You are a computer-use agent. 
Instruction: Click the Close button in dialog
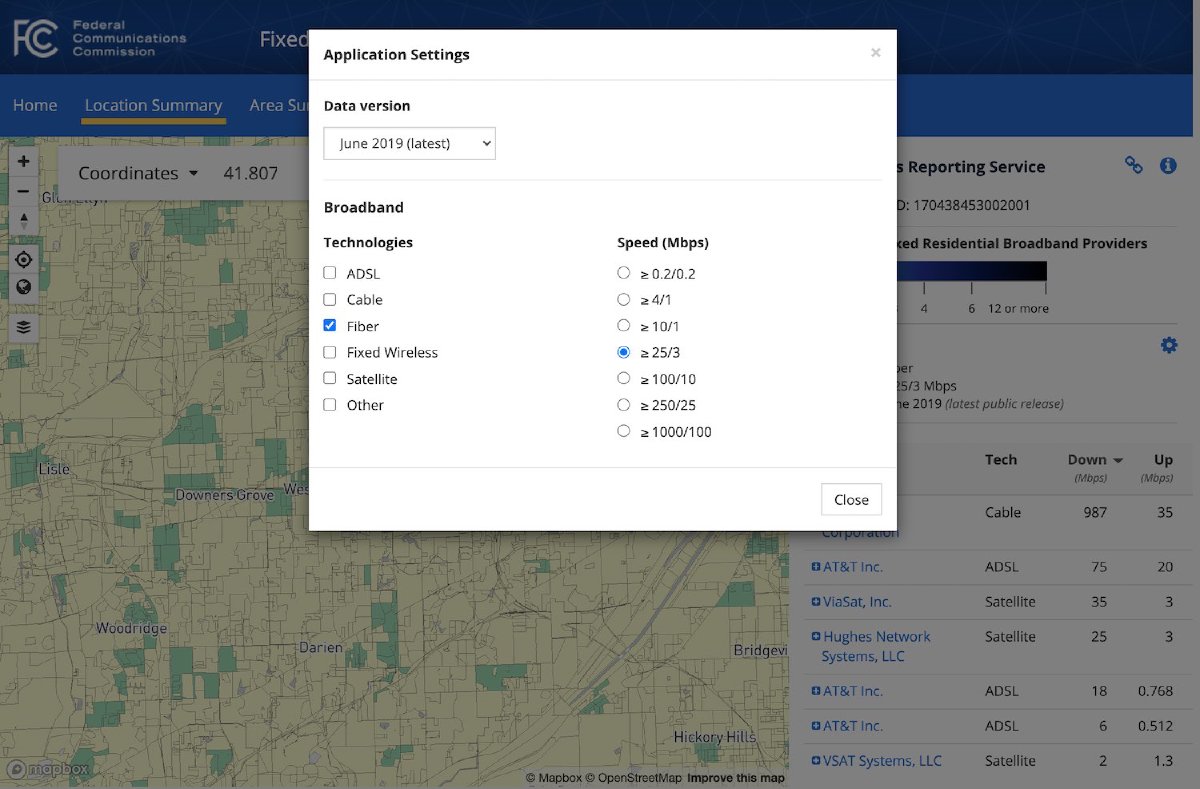(x=851, y=500)
